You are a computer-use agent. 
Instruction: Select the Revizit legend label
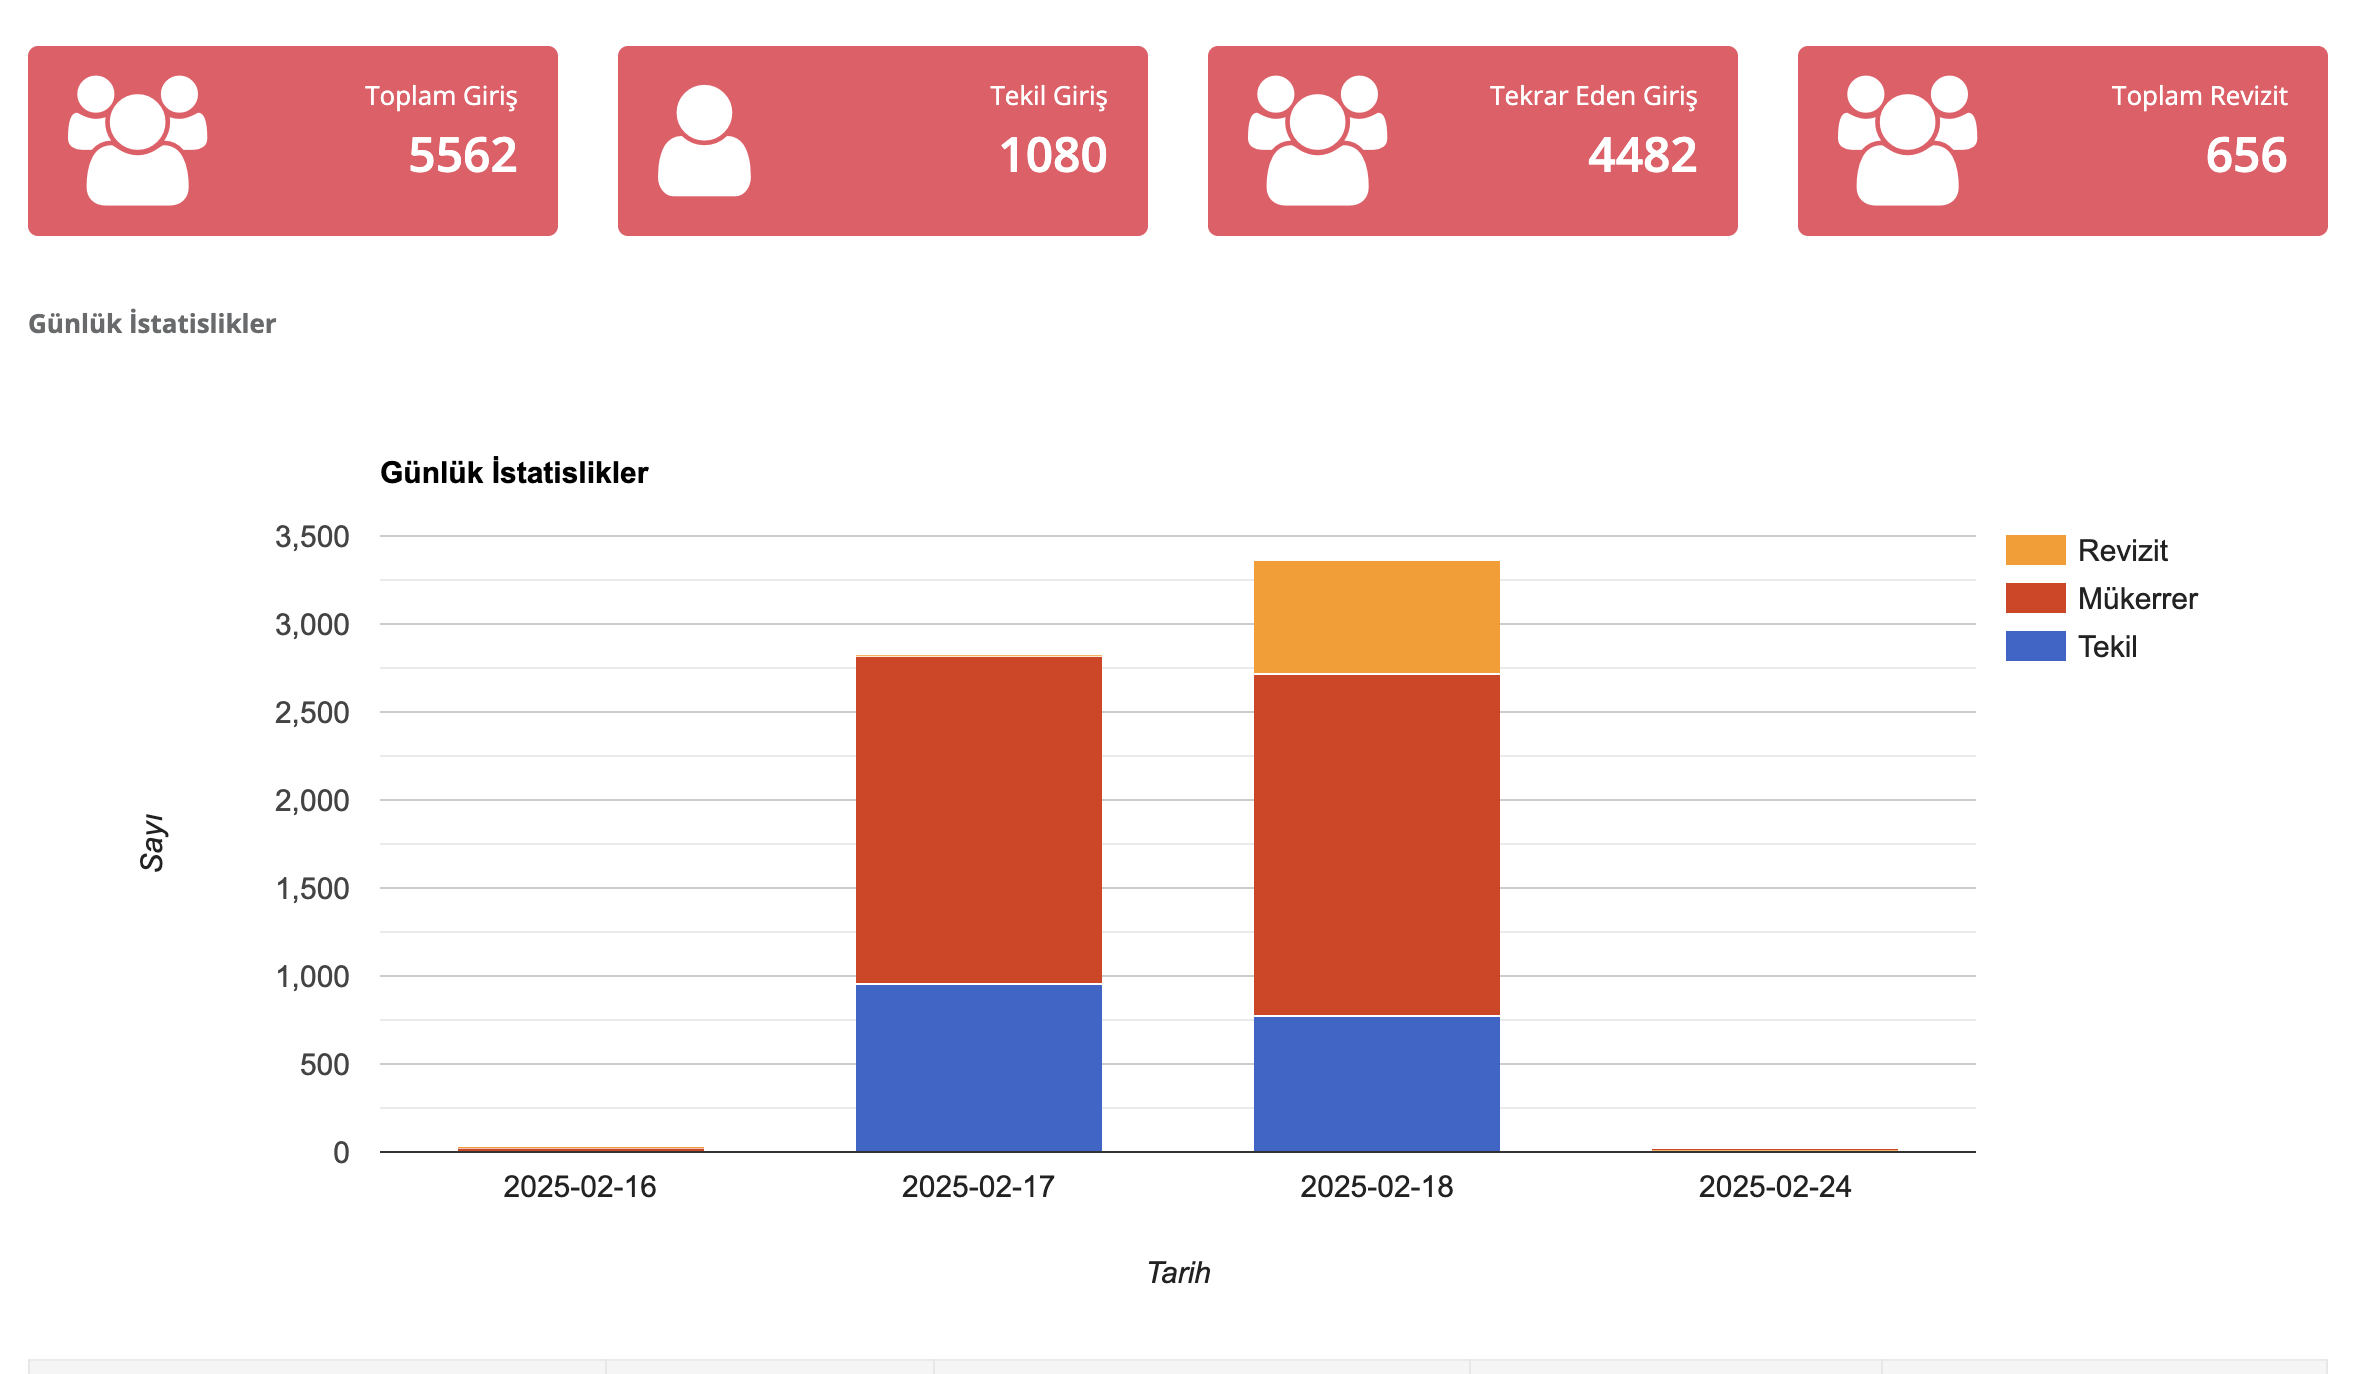(x=2122, y=550)
